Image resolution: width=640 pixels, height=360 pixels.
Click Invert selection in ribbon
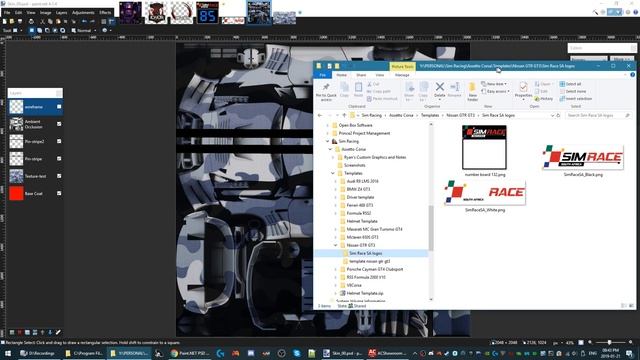pyautogui.click(x=576, y=99)
